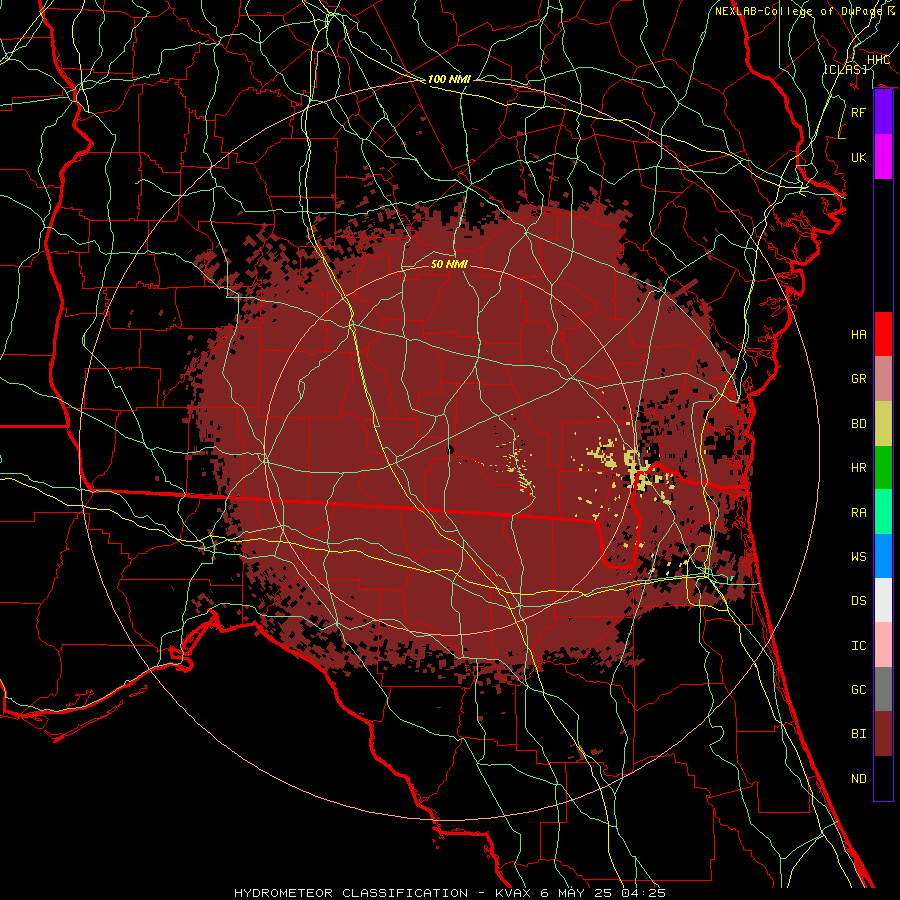Screen dimensions: 900x900
Task: Click the IC light pink legend swatch
Action: coord(883,645)
